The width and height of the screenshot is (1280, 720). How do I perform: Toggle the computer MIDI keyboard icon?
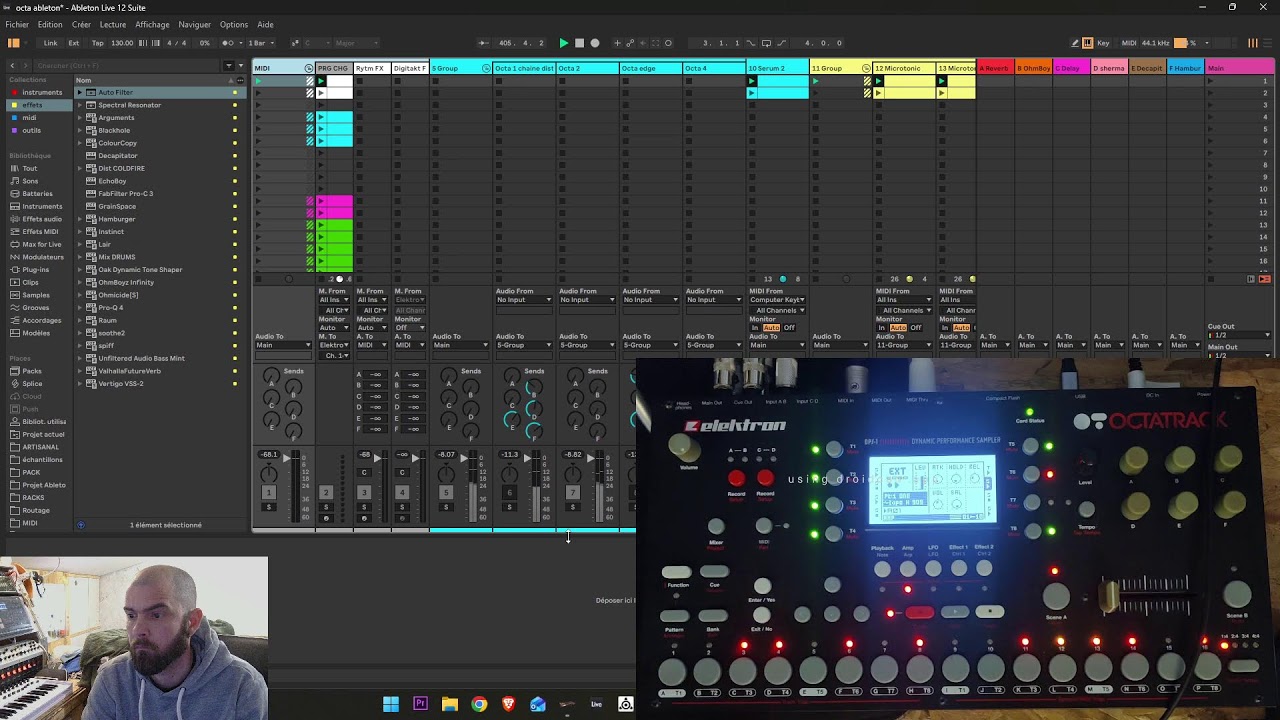point(1088,43)
